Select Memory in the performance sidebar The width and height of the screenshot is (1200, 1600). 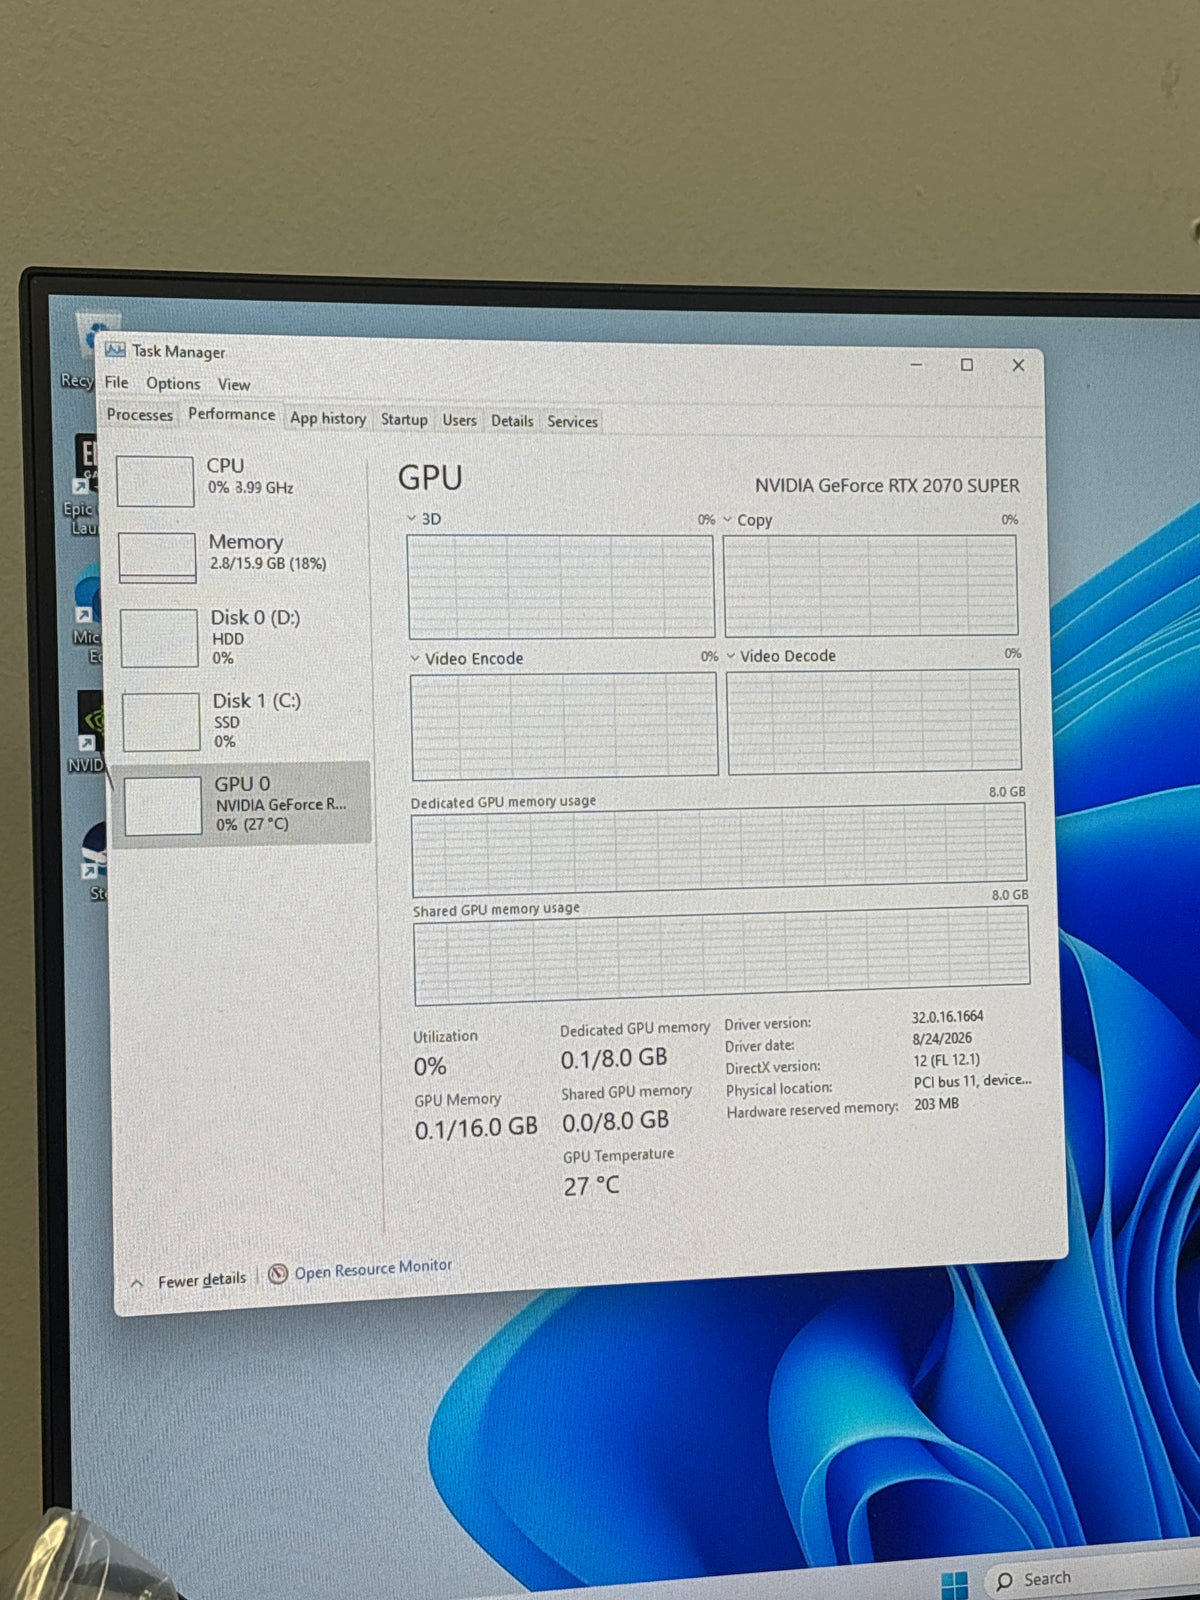pos(240,555)
